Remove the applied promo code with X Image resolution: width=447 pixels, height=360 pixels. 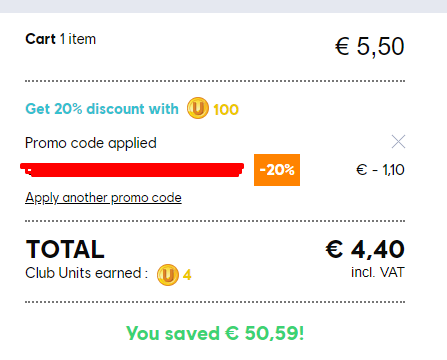pyautogui.click(x=398, y=142)
